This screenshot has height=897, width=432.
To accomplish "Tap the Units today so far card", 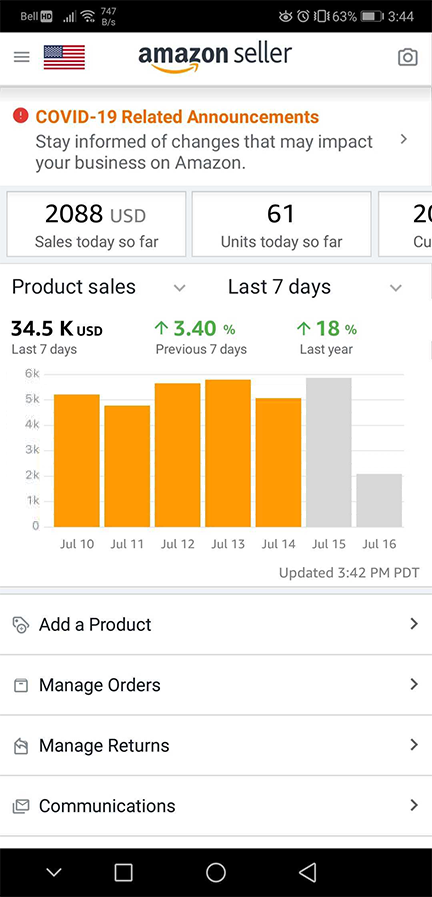I will (281, 224).
